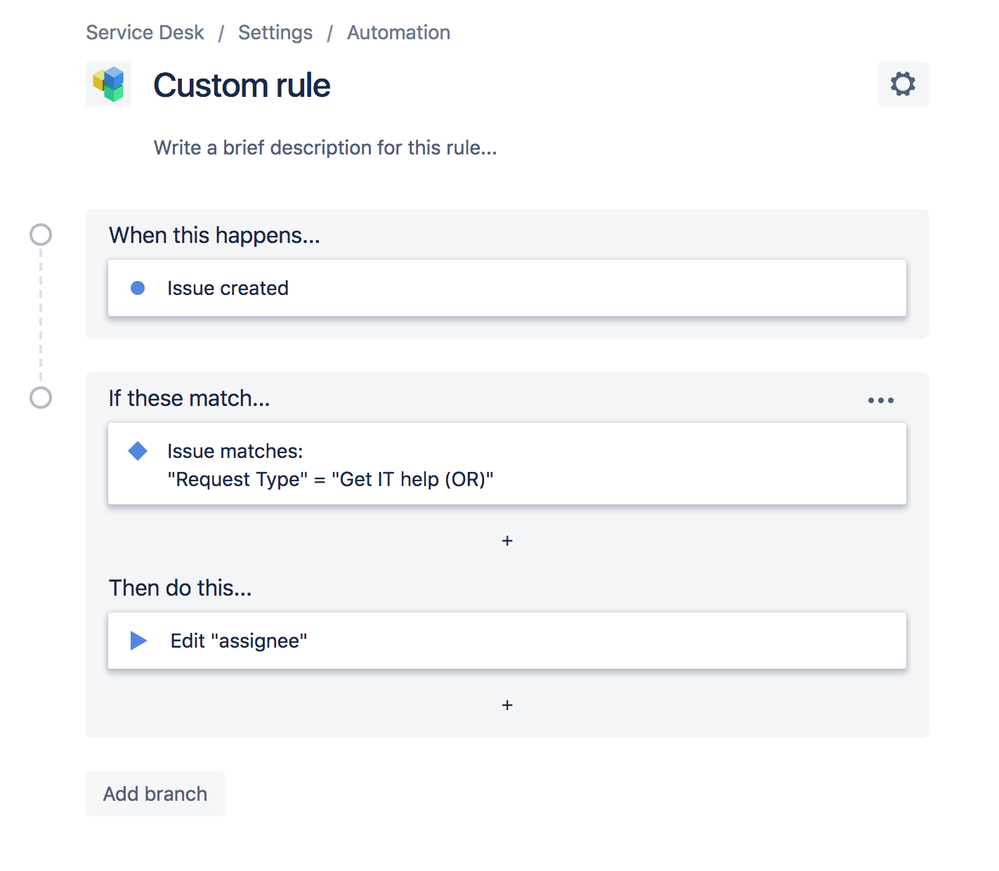Click the rule description placeholder text
The image size is (999, 871).
(x=325, y=147)
